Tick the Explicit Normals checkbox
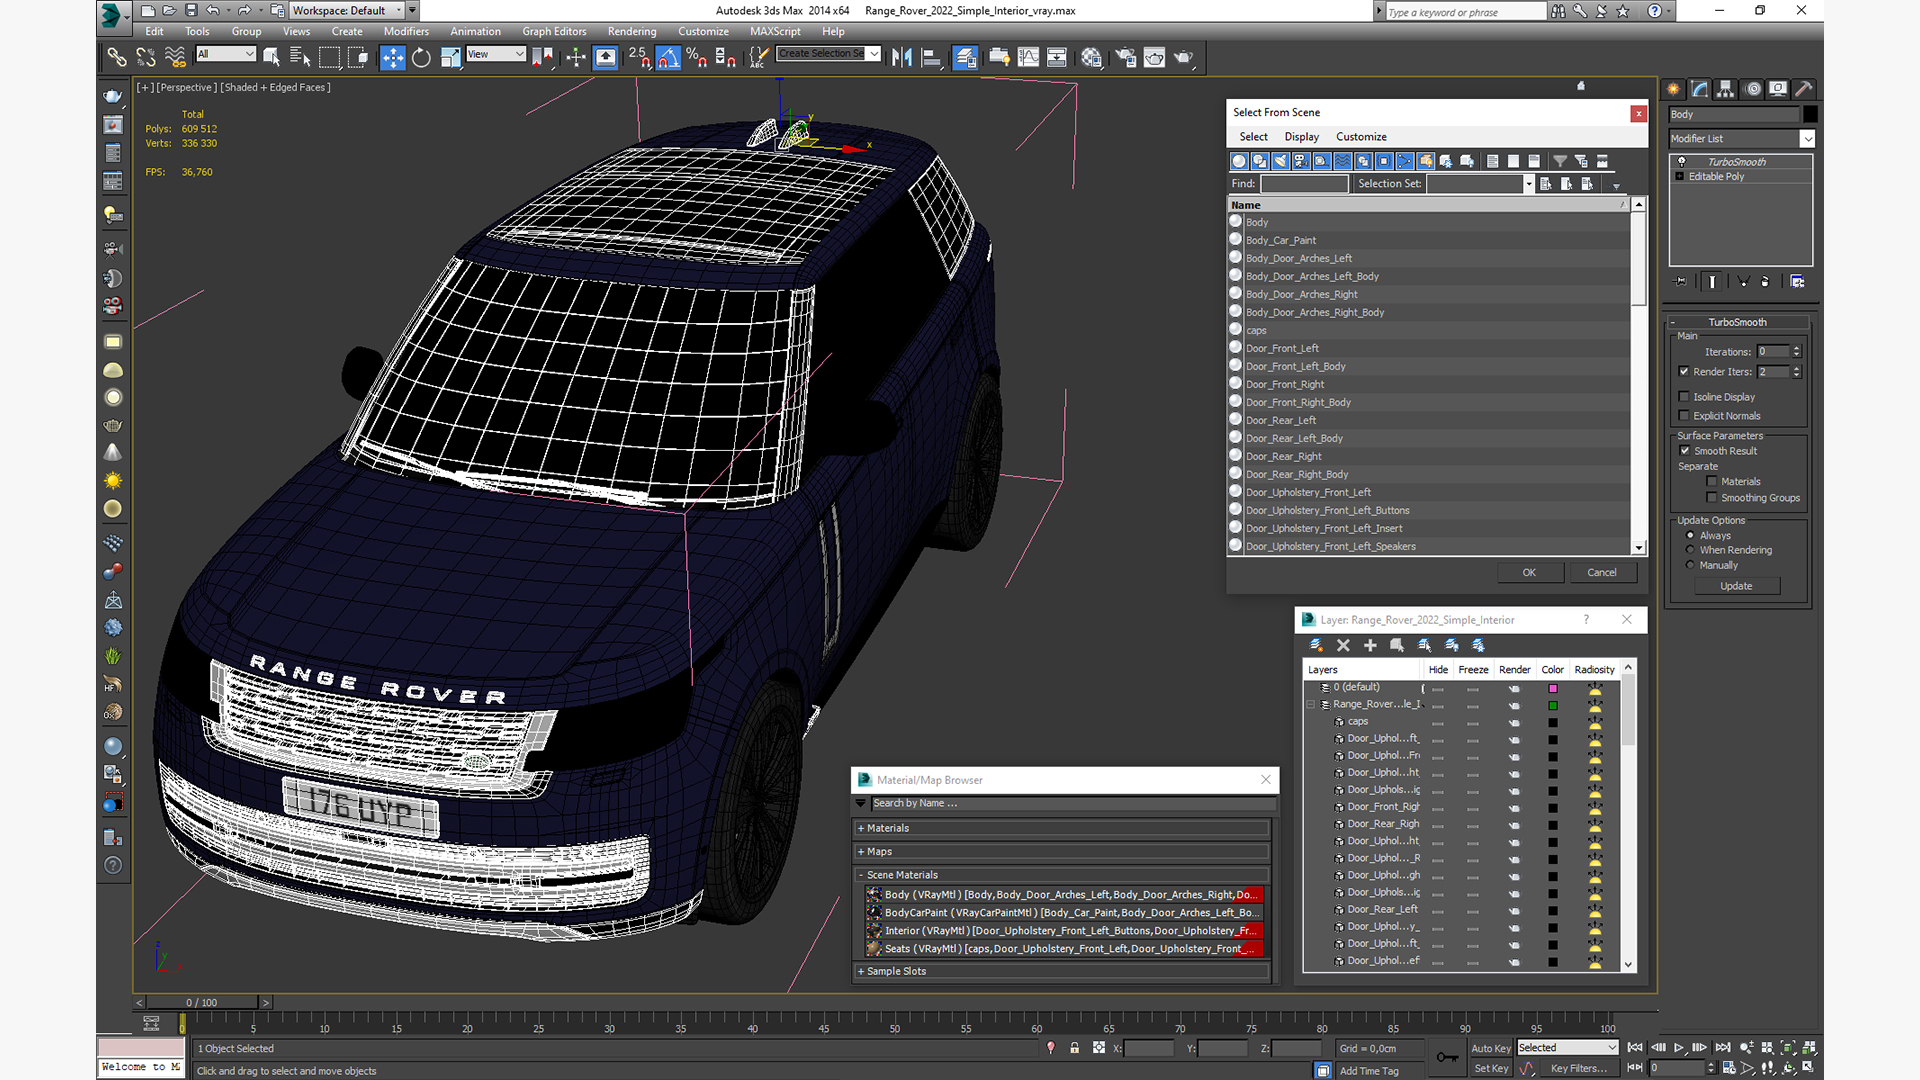Viewport: 1920px width, 1080px height. [x=1684, y=416]
